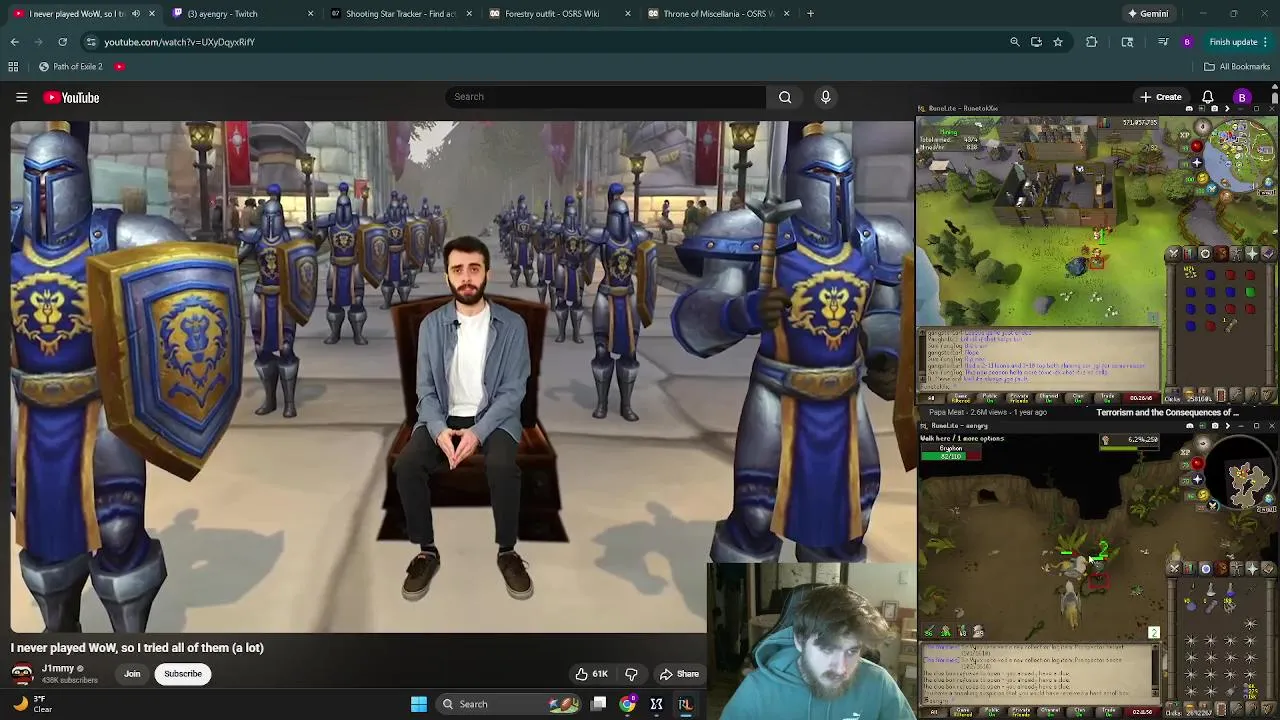Open browser media controls menu

1163,42
